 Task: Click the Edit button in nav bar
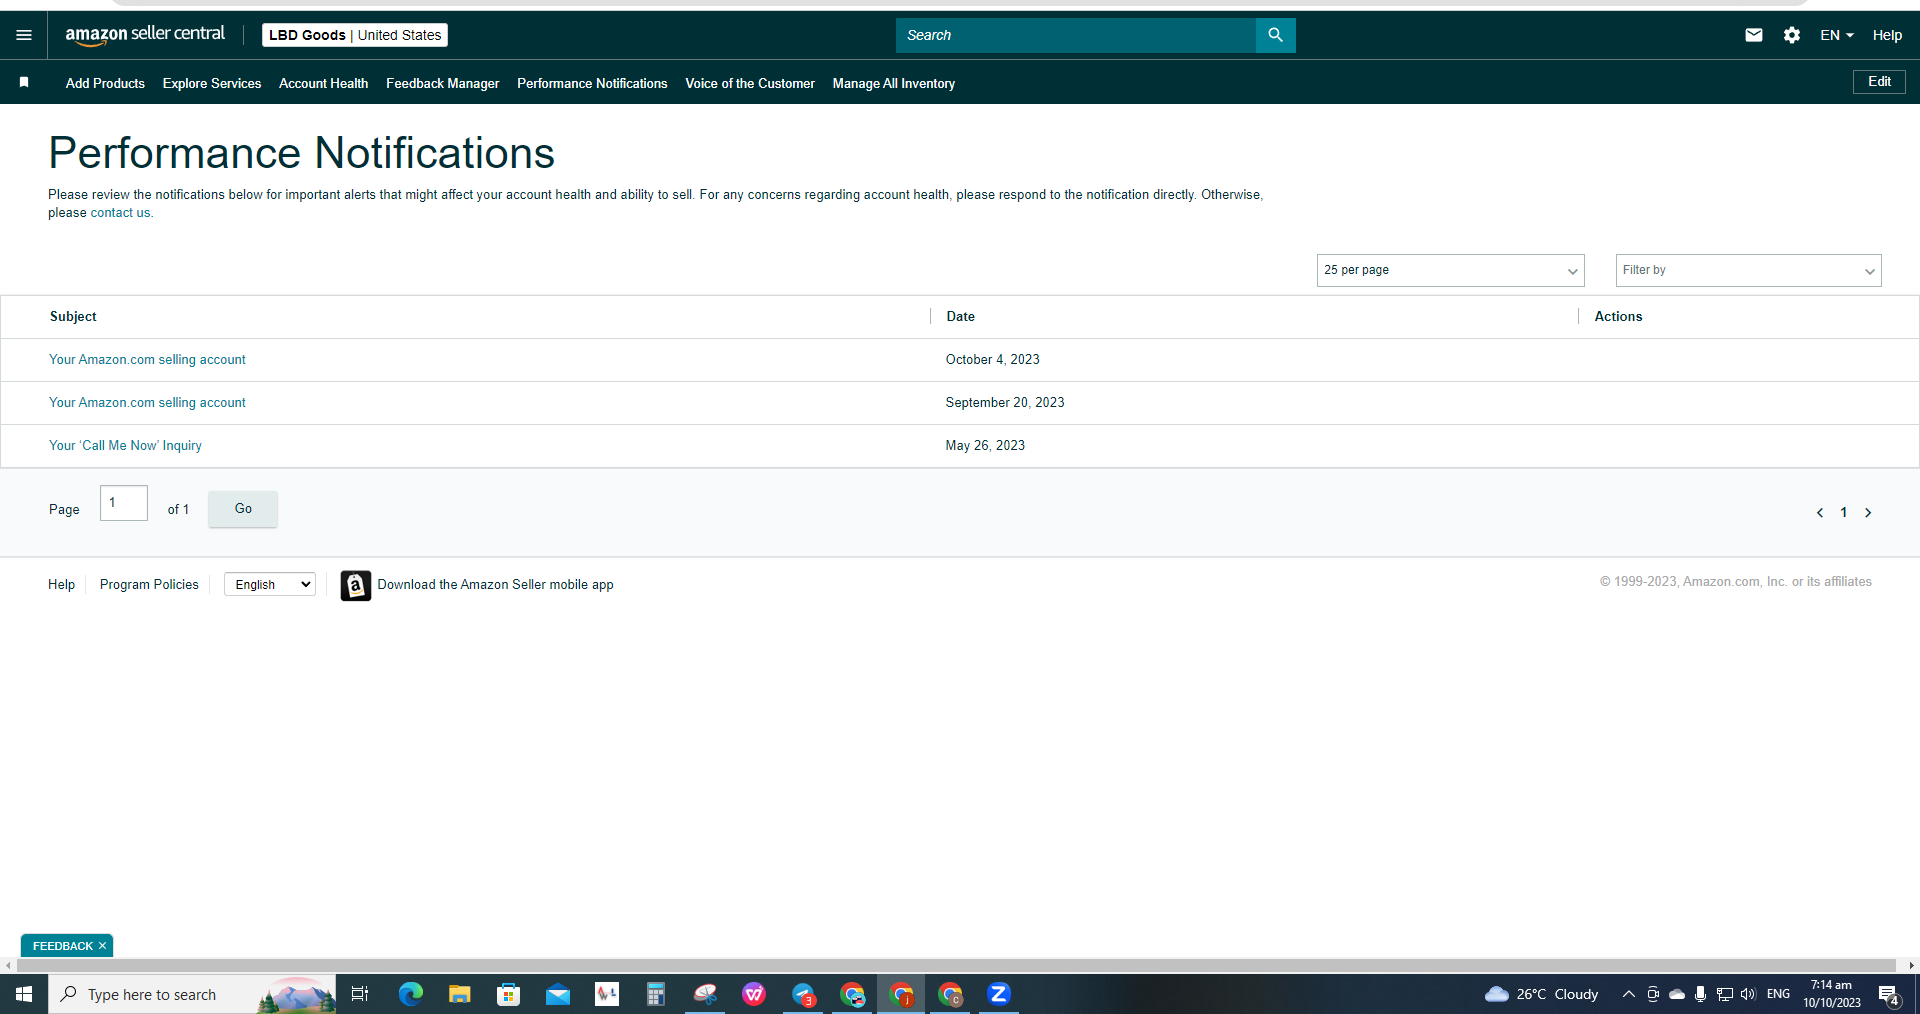click(1879, 82)
